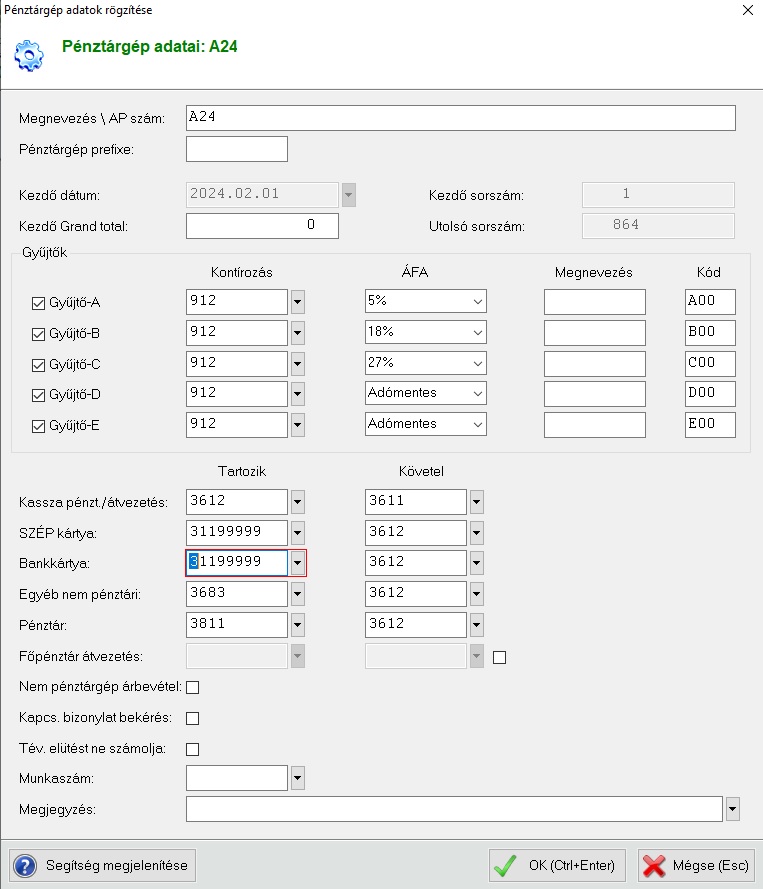Enable Nem pénztárgép árbevétel checkbox
Image resolution: width=763 pixels, height=889 pixels.
coord(193,687)
